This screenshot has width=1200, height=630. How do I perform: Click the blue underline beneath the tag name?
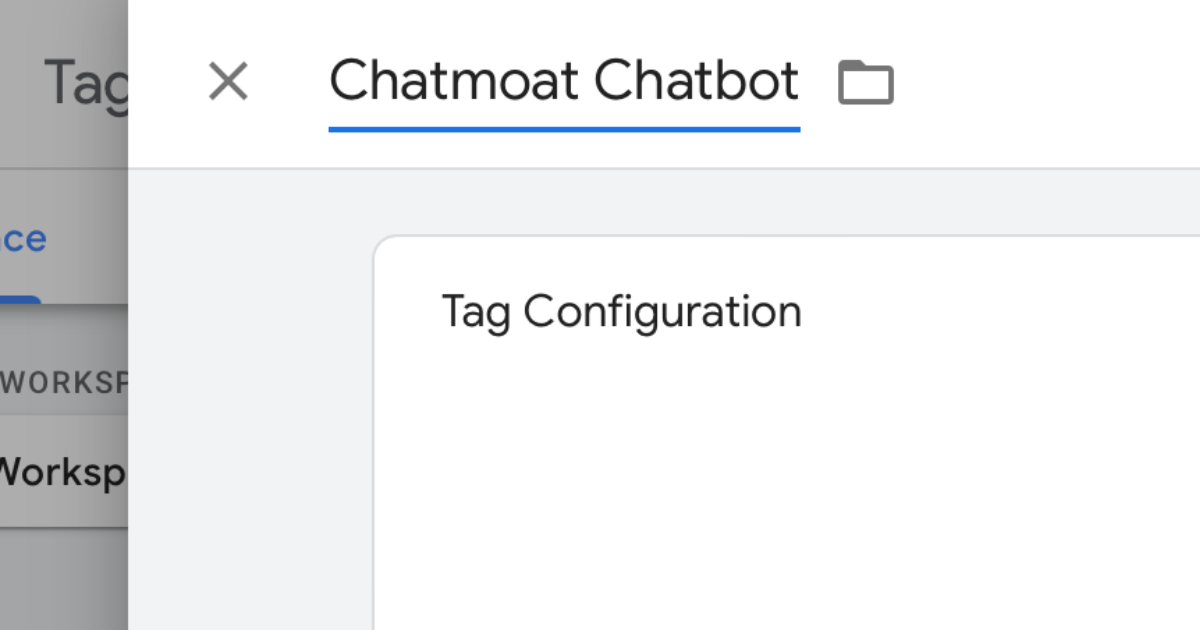click(x=564, y=129)
